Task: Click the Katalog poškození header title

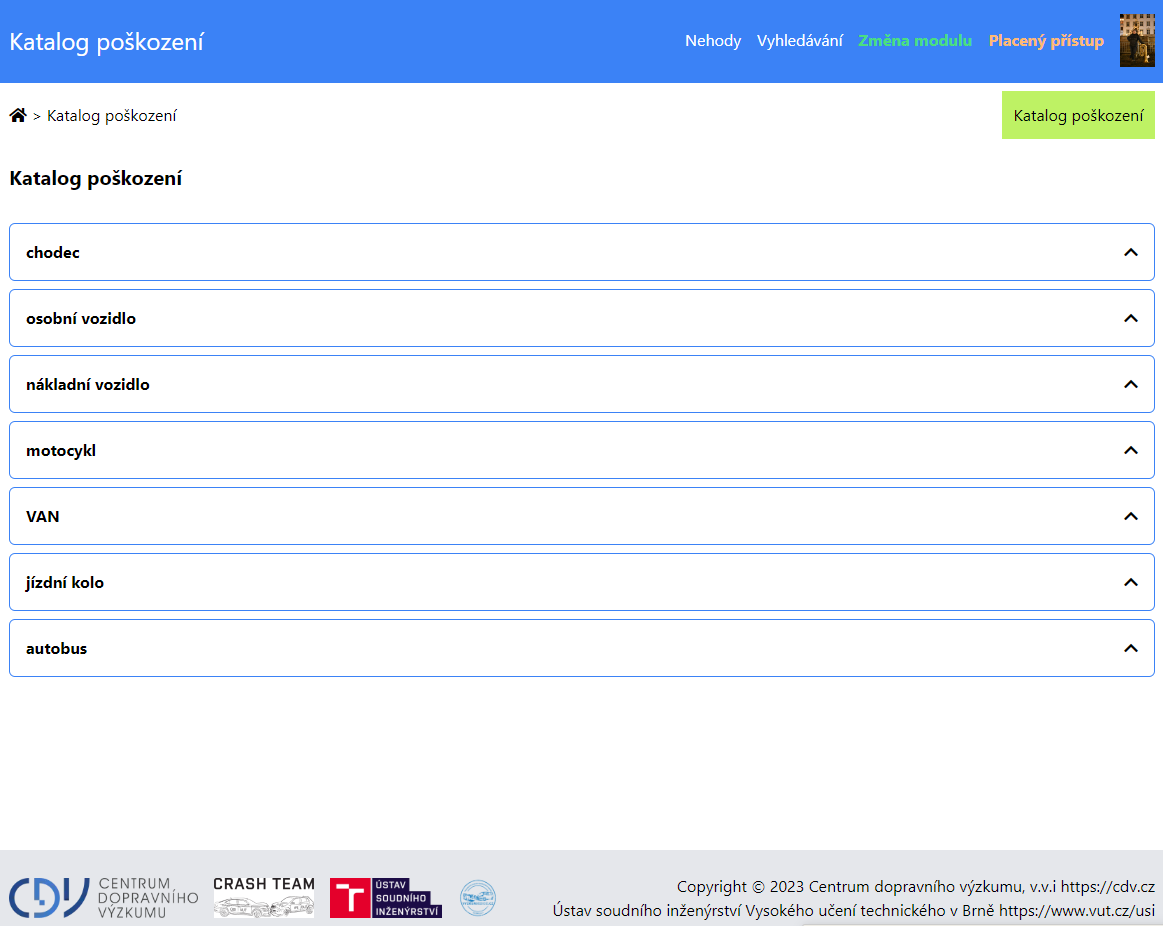Action: click(106, 42)
